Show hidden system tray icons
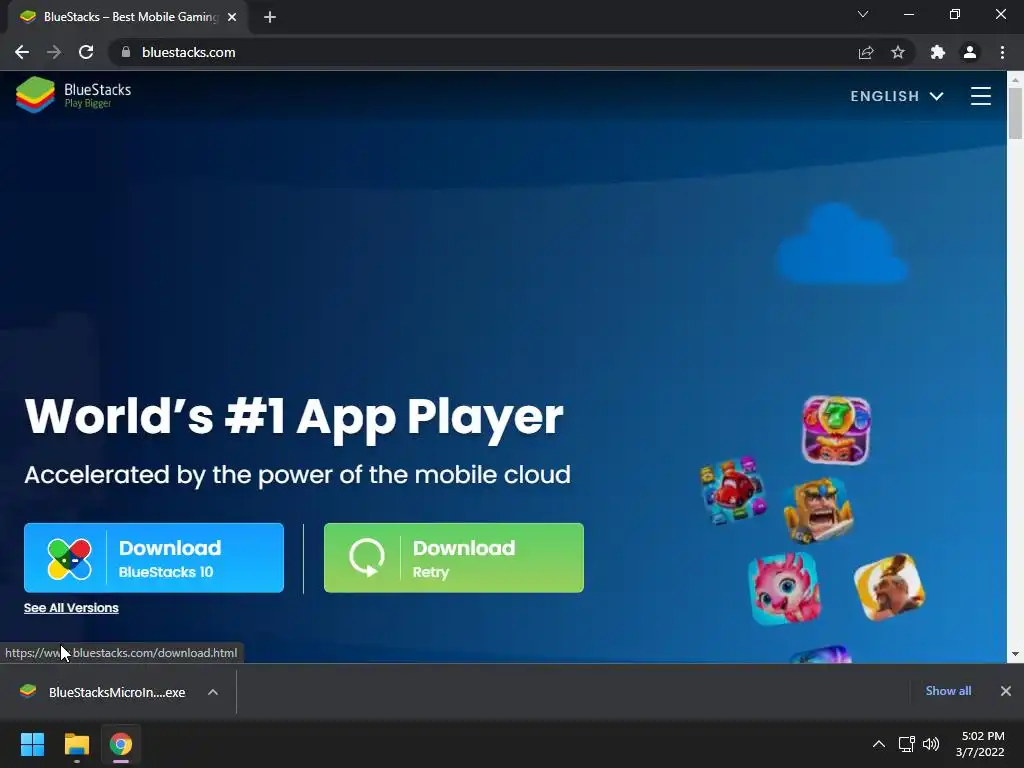 click(x=879, y=744)
